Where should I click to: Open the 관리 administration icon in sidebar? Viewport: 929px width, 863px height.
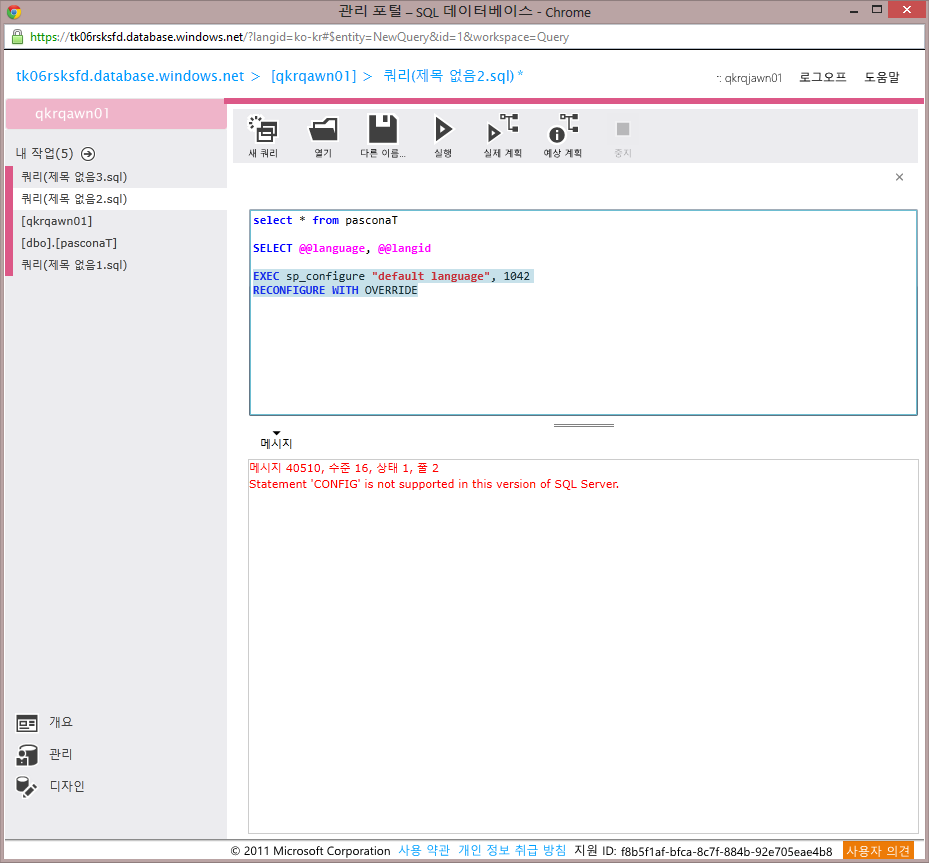27,755
